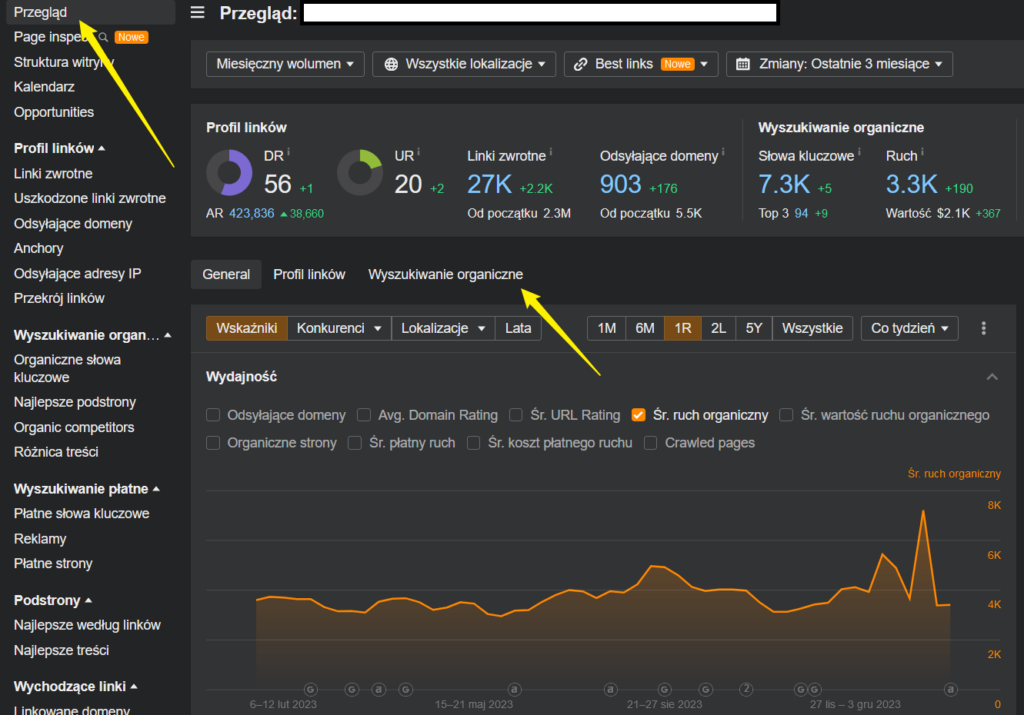This screenshot has width=1024, height=715.
Task: Collapse Wyszukiwanie organiczne sidebar section
Action: click(168, 336)
